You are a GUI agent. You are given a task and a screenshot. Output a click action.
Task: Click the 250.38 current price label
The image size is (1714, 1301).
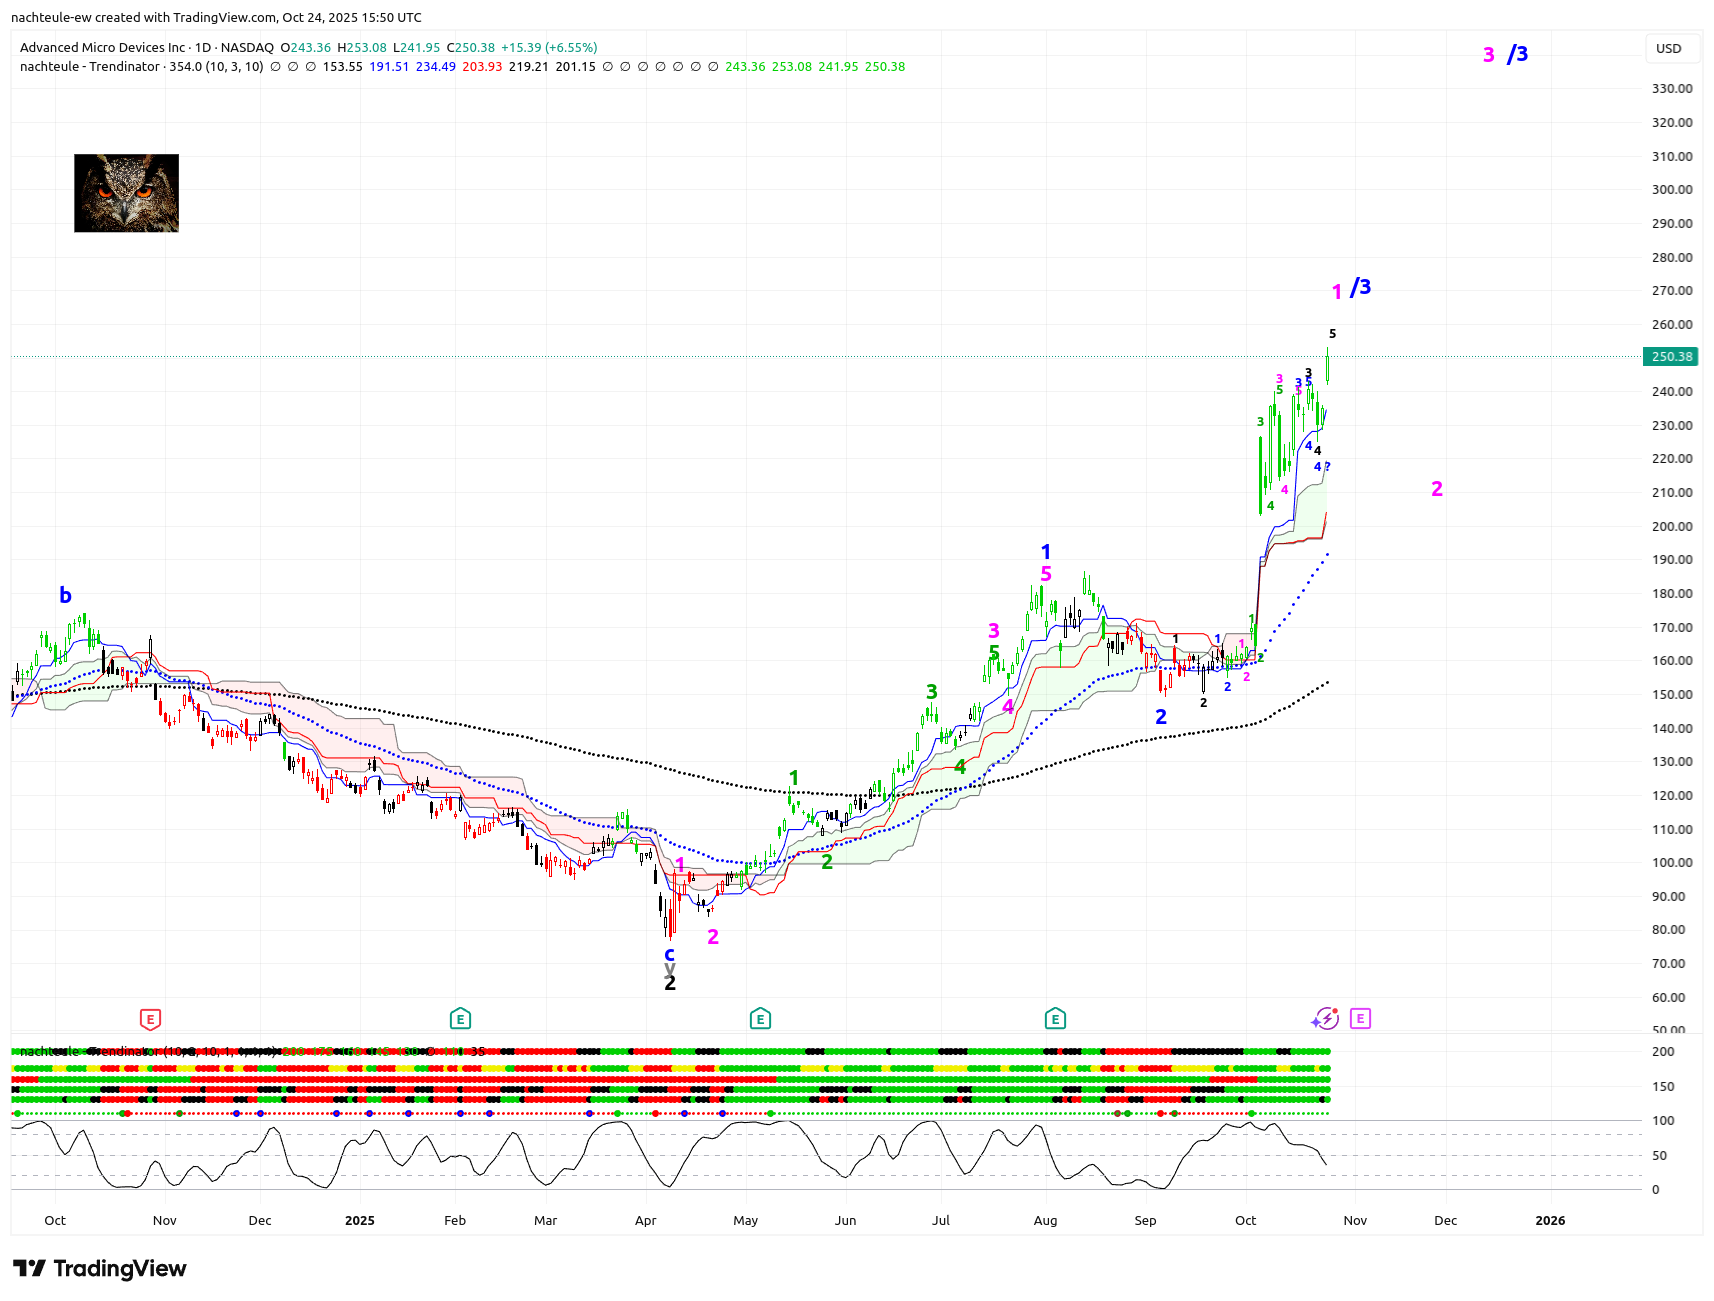1671,356
